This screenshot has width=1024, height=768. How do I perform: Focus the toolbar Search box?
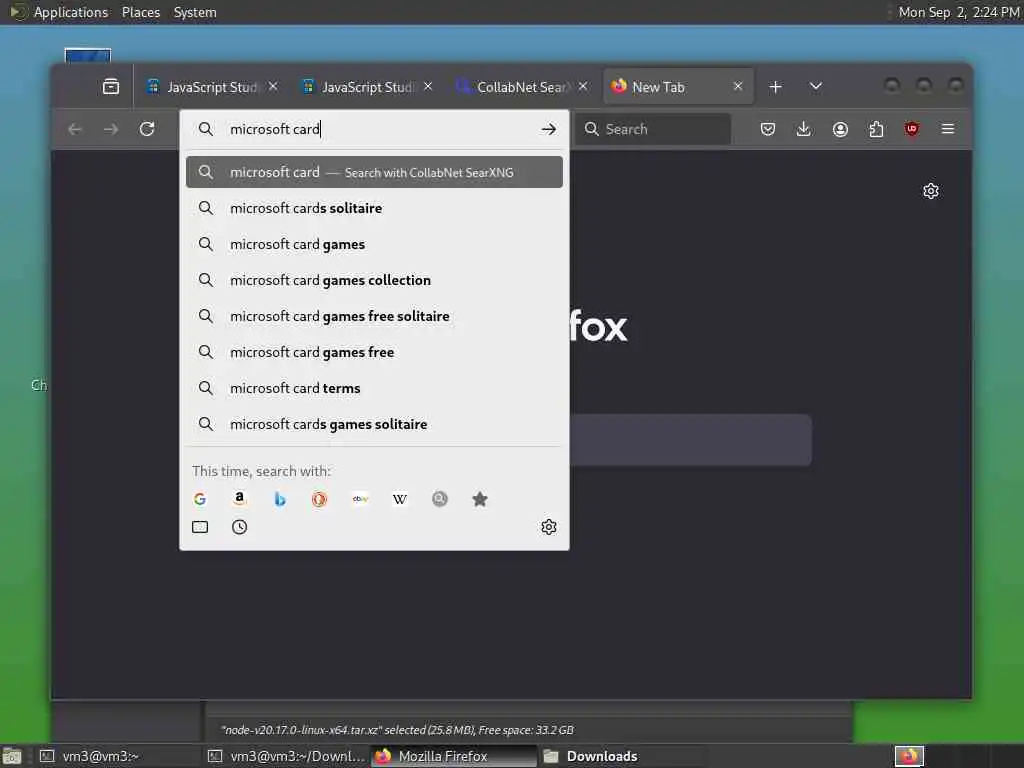(653, 129)
